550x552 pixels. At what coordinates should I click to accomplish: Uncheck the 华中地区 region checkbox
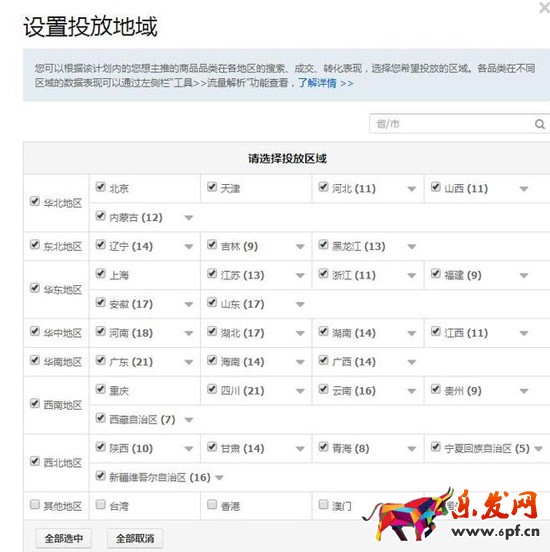(35, 331)
